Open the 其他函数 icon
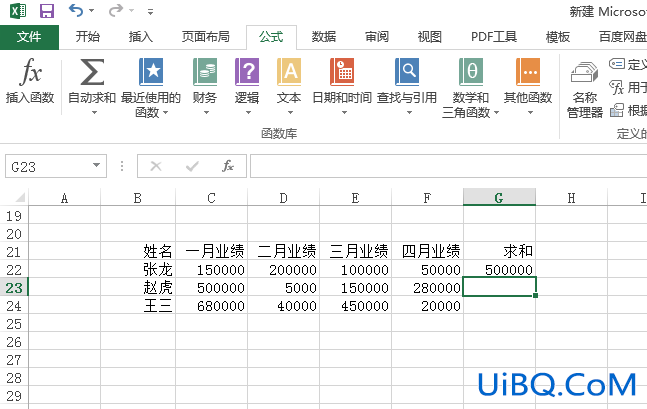The height and width of the screenshot is (409, 647). (528, 72)
